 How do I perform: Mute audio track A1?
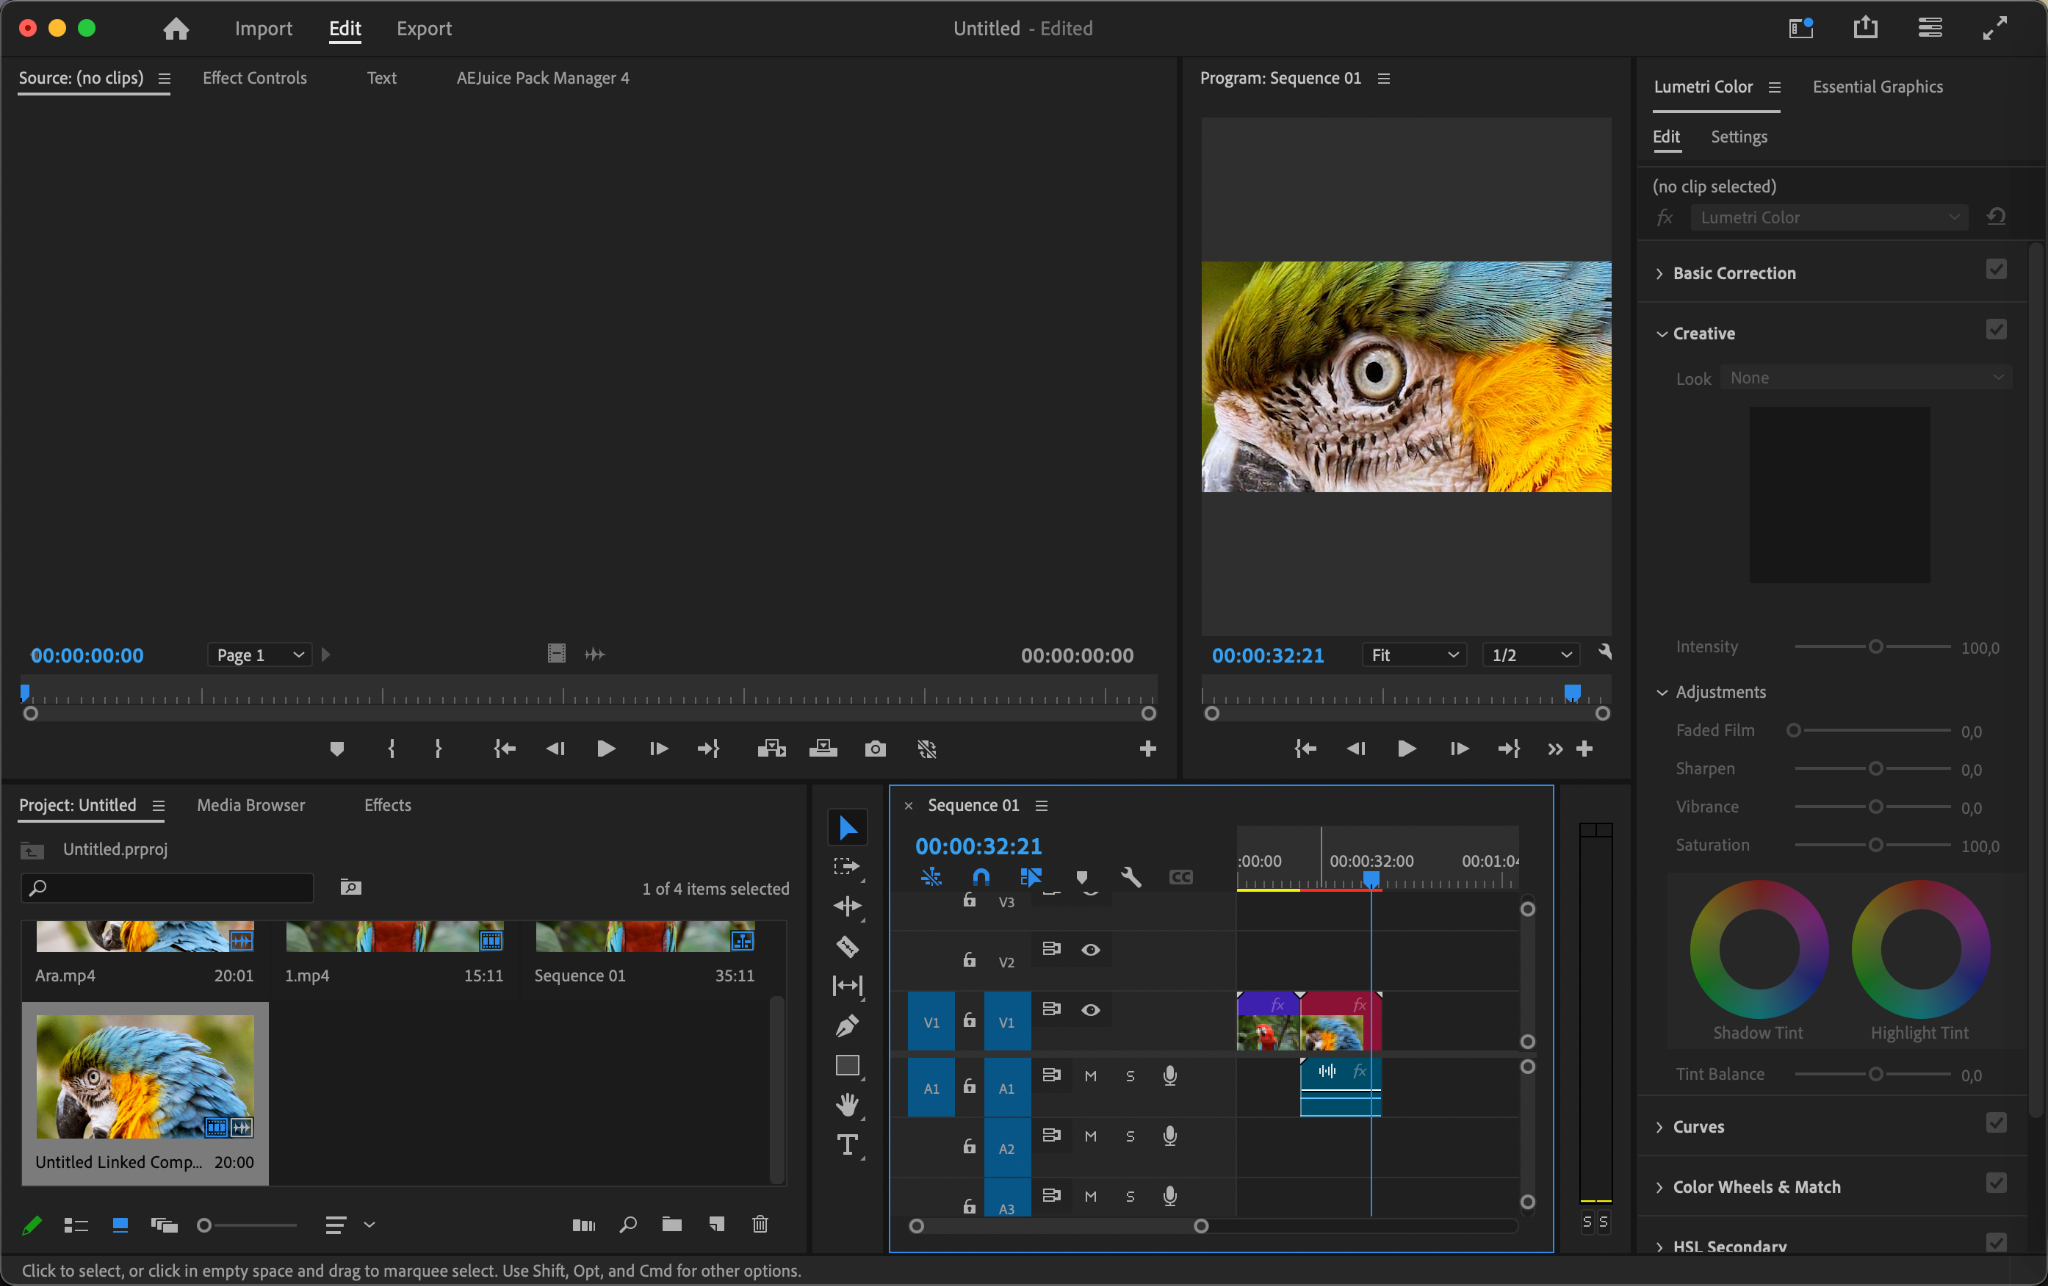(x=1090, y=1076)
